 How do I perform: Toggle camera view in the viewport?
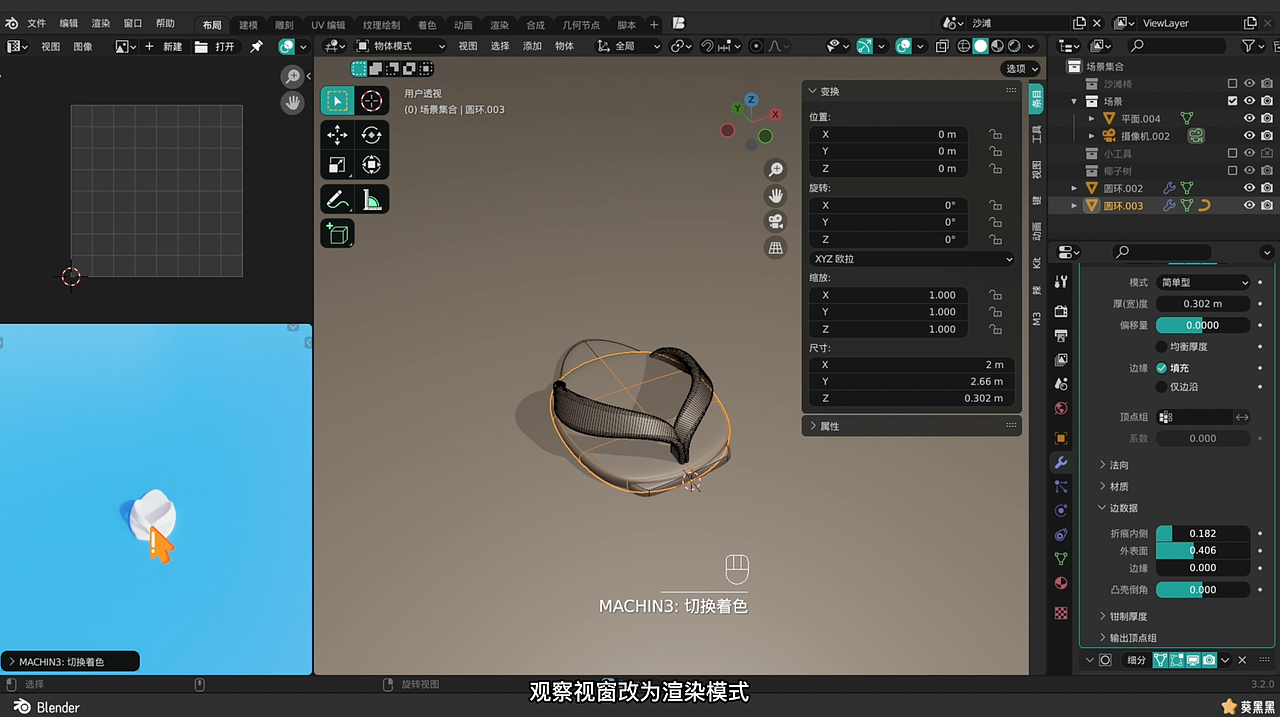(x=775, y=221)
